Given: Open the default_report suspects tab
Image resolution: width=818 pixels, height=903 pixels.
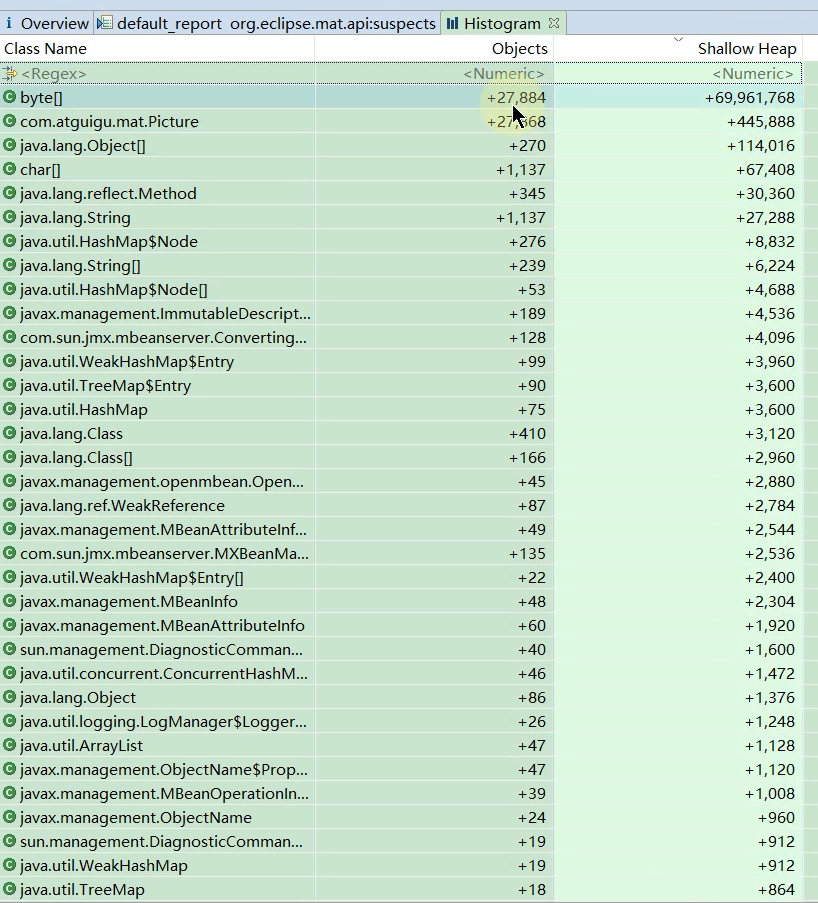Looking at the screenshot, I should click(x=267, y=24).
